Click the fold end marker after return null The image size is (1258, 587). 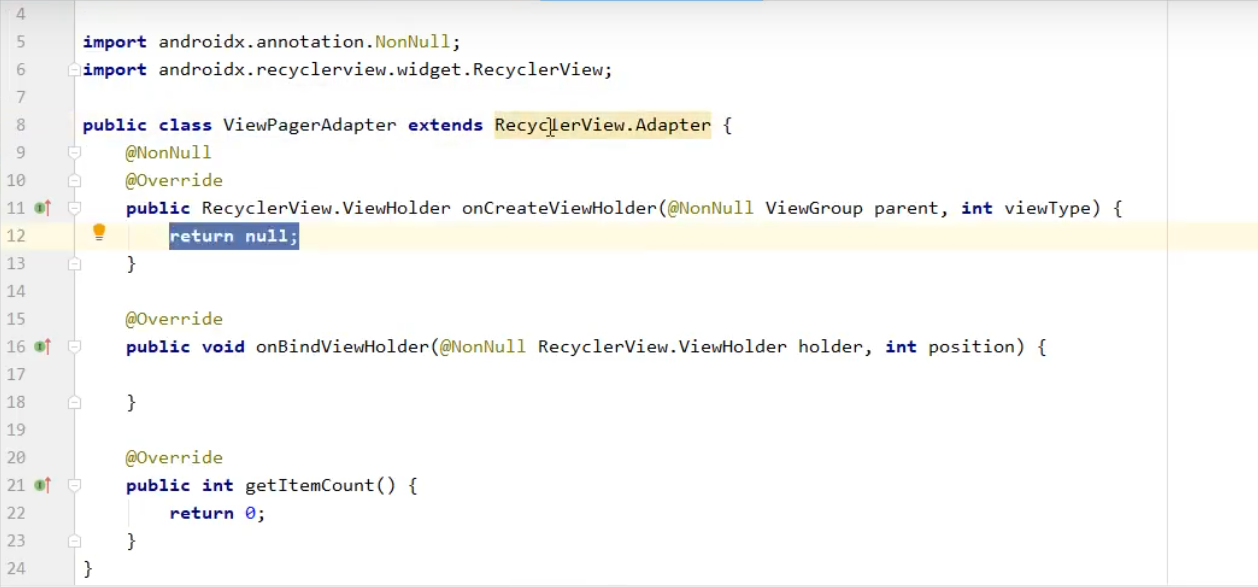(74, 264)
